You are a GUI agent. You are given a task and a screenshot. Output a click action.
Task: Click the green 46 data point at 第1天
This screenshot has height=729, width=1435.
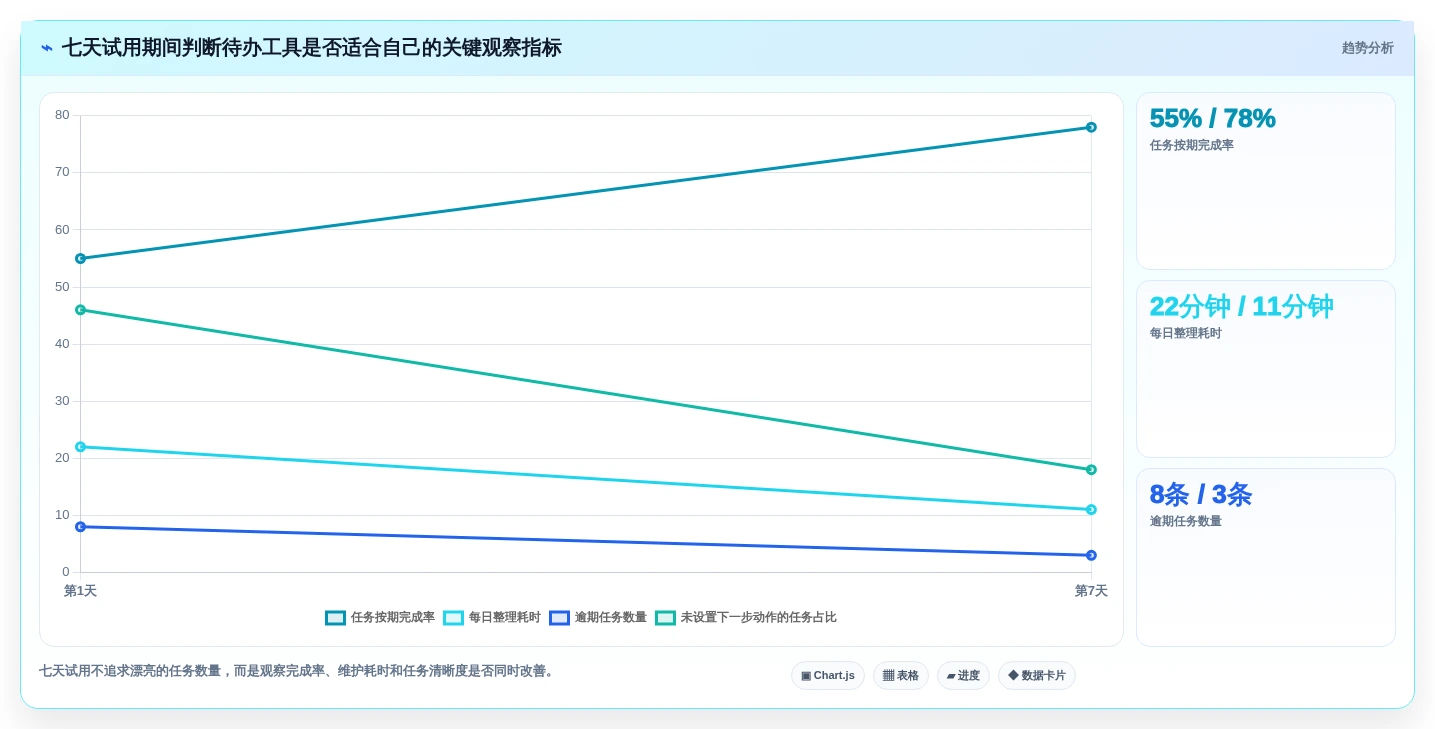coord(81,310)
